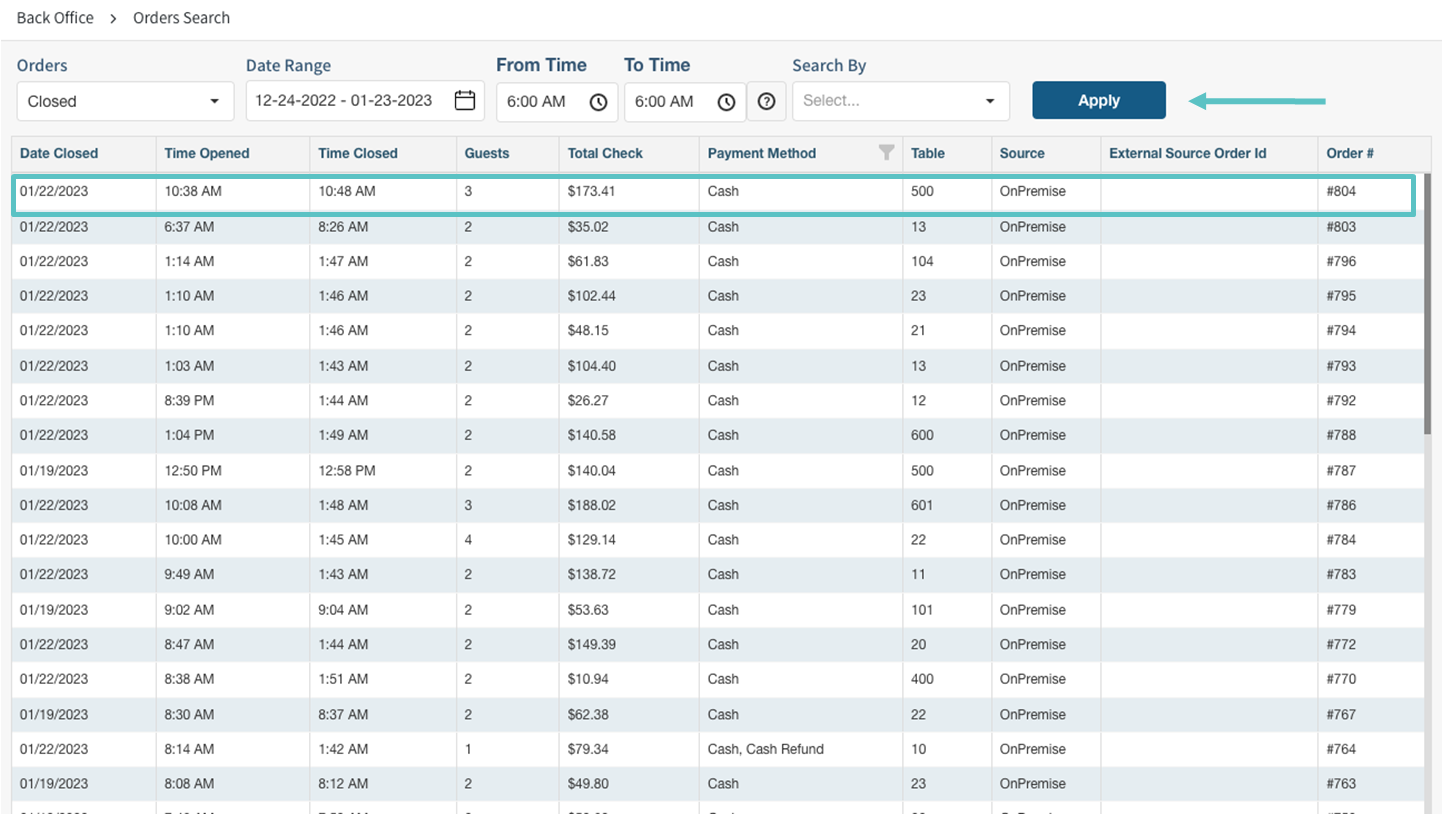The height and width of the screenshot is (815, 1443).
Task: Open order #787 with total $140.04
Action: click(715, 470)
